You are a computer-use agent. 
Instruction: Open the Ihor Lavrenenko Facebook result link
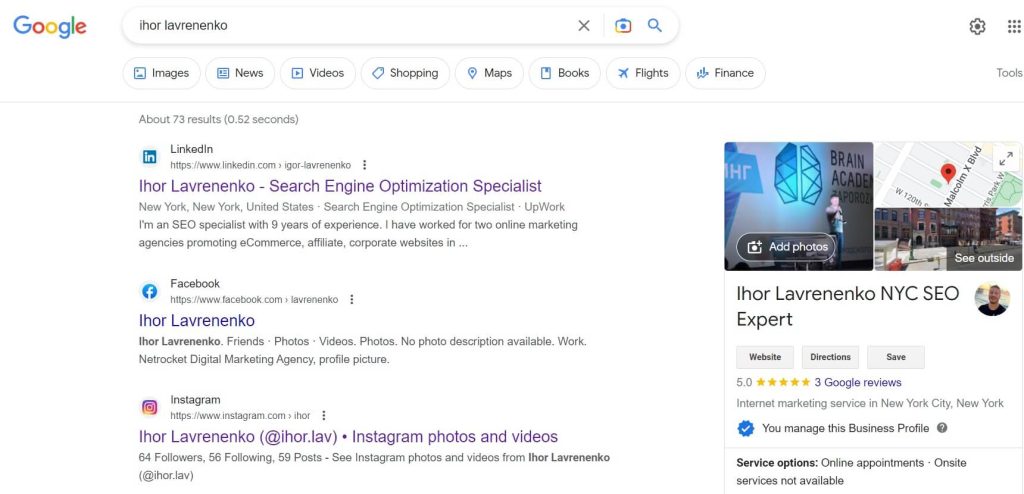(197, 321)
